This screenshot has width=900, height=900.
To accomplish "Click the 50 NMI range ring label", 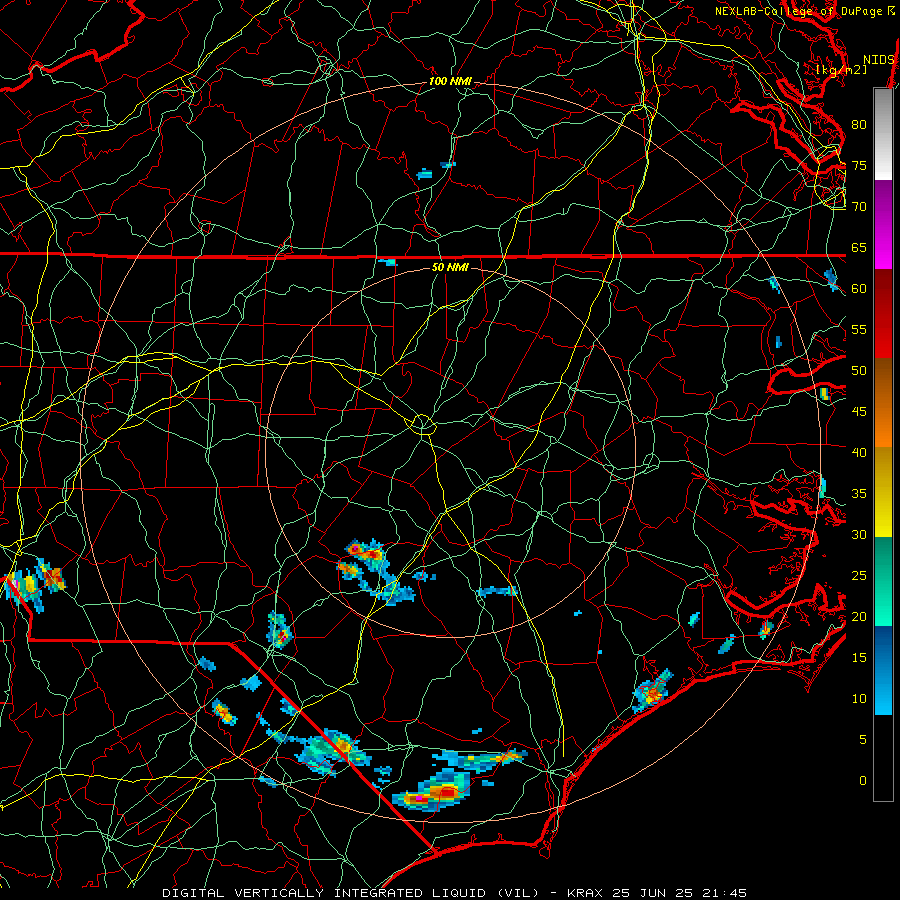I will click(x=450, y=267).
